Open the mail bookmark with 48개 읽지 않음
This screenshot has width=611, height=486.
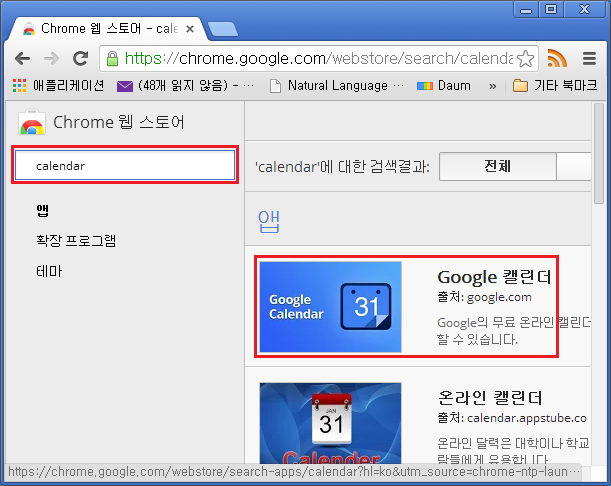click(x=186, y=85)
